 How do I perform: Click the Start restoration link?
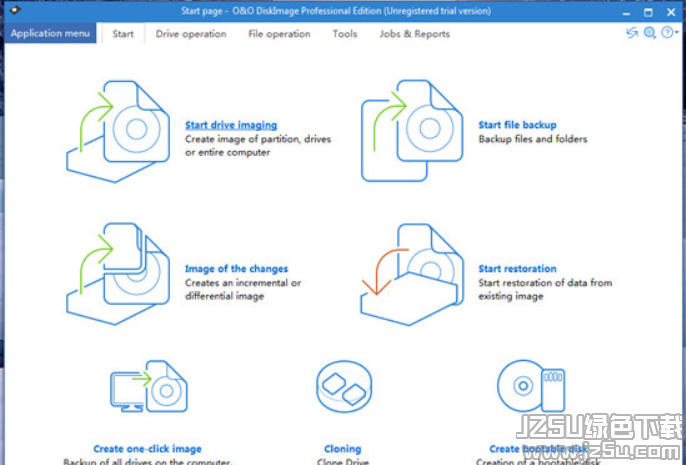(518, 269)
